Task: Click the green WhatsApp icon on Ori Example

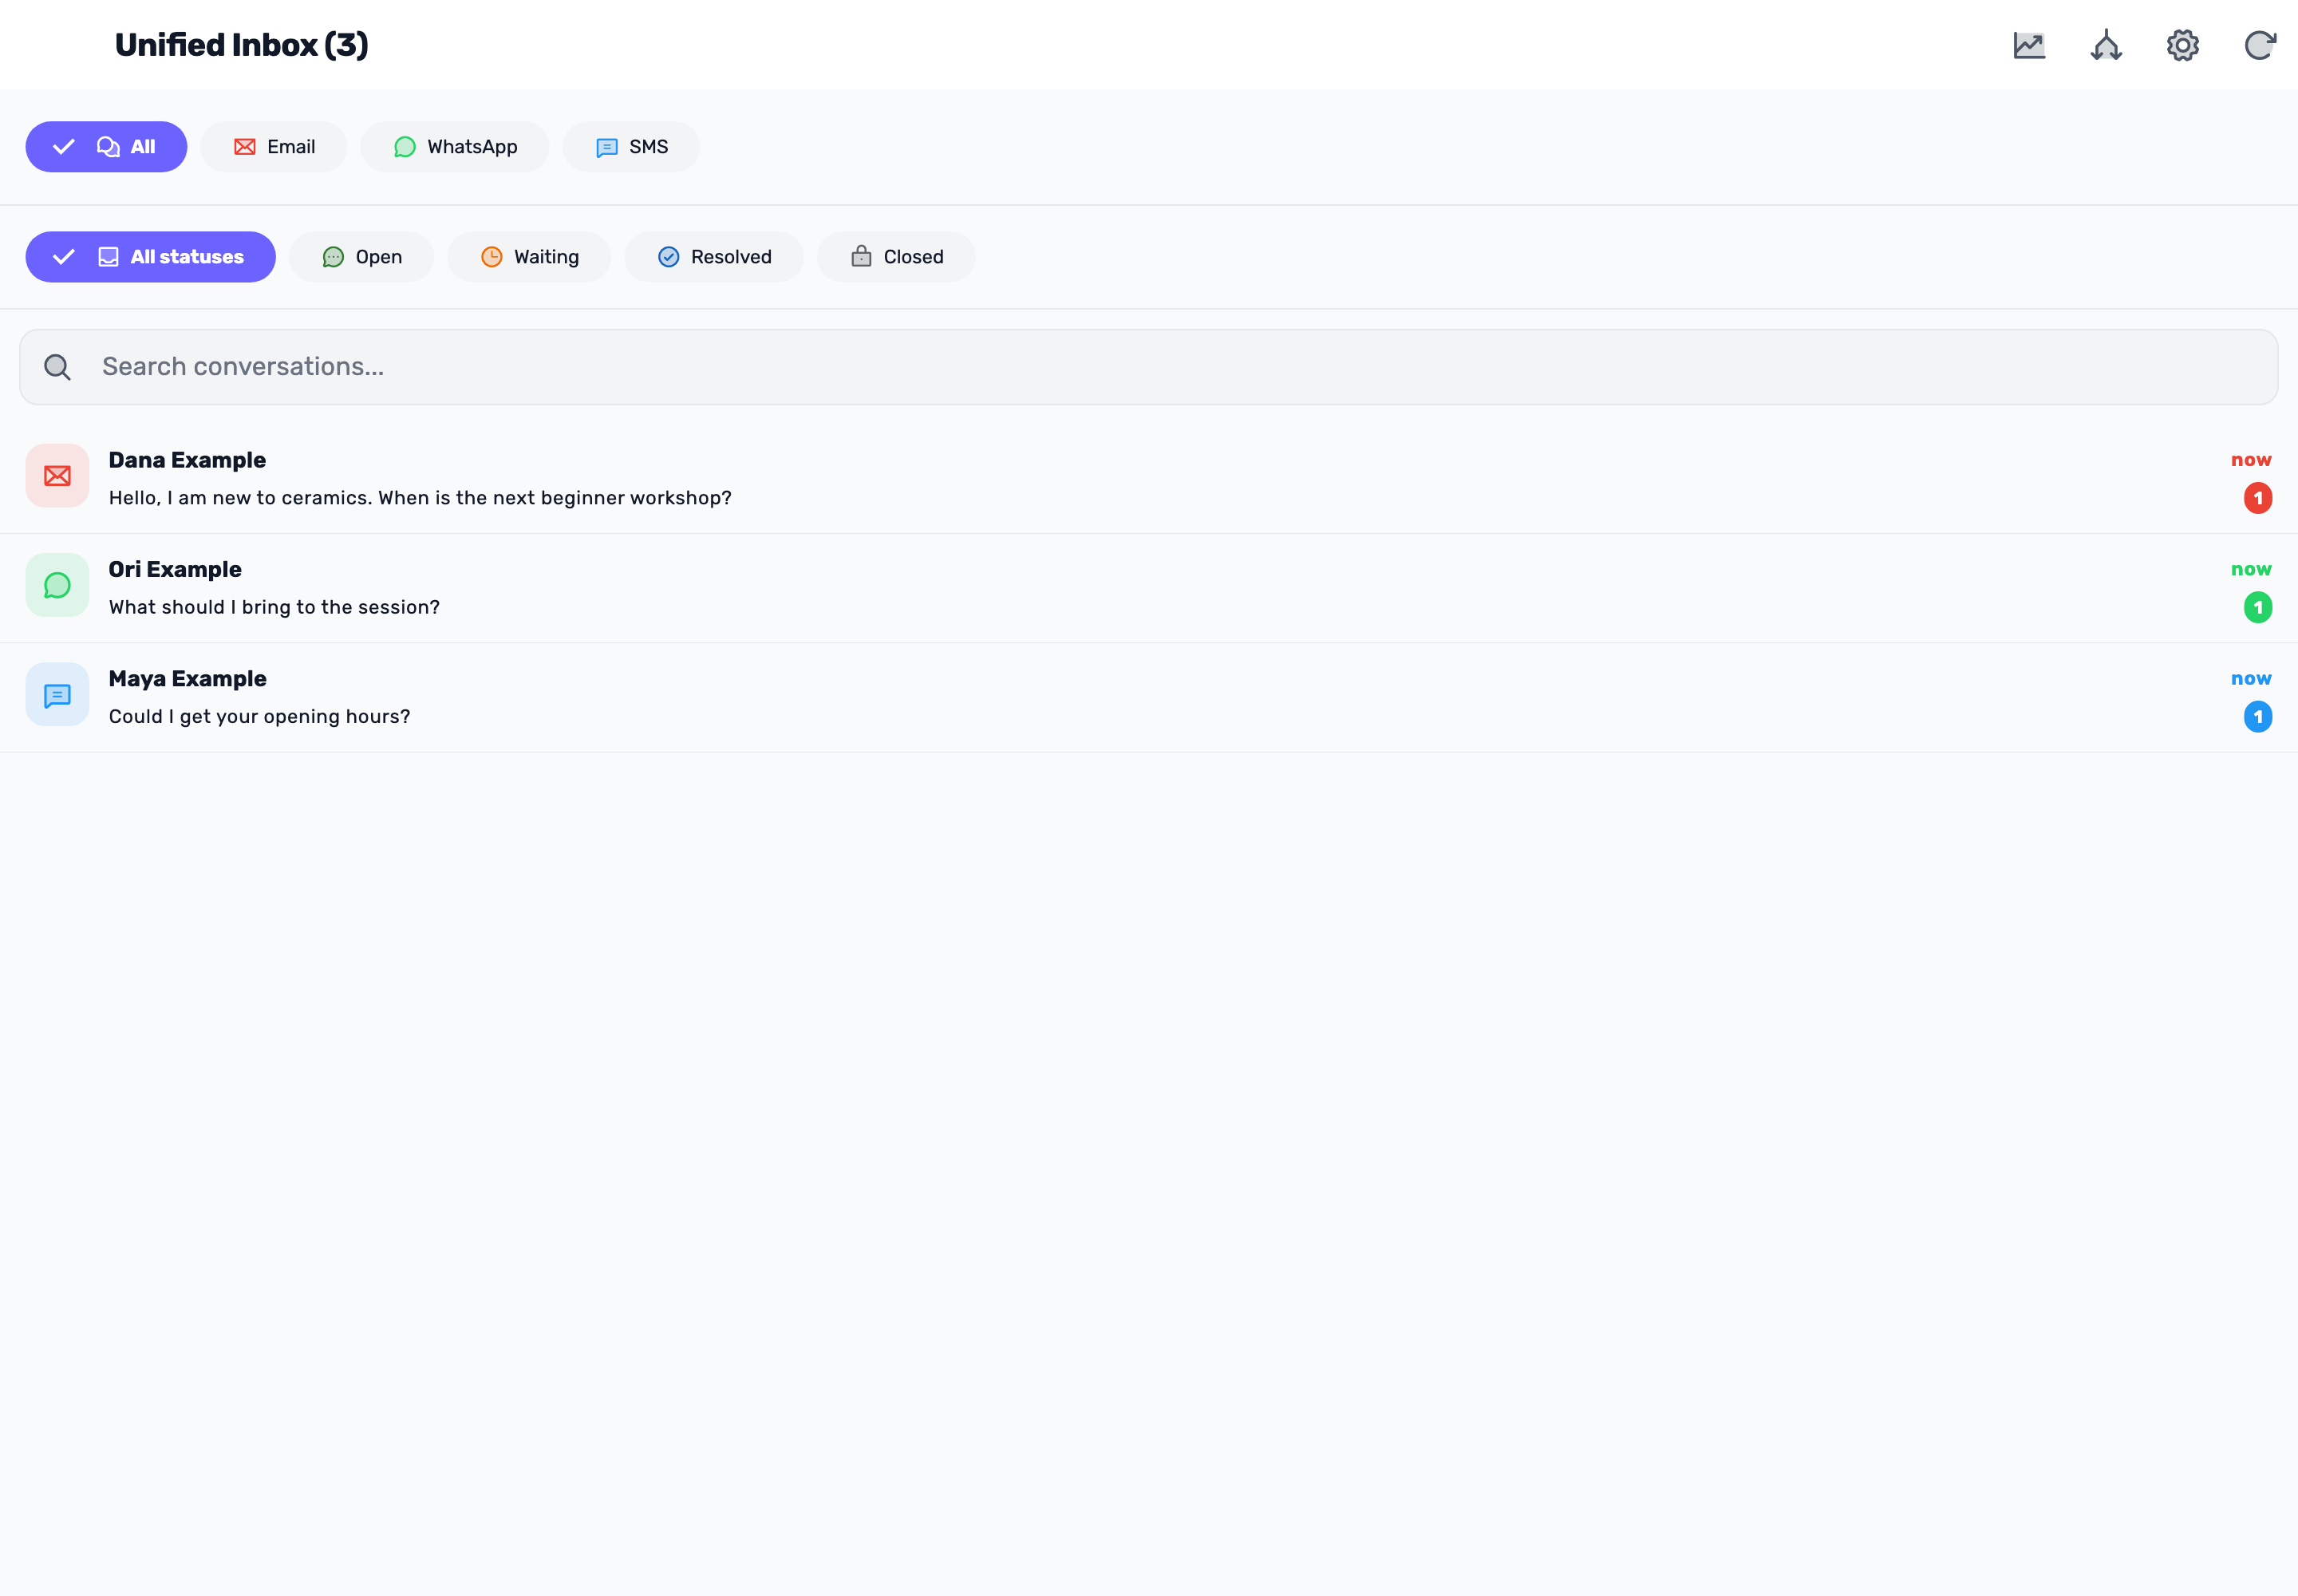Action: tap(57, 585)
